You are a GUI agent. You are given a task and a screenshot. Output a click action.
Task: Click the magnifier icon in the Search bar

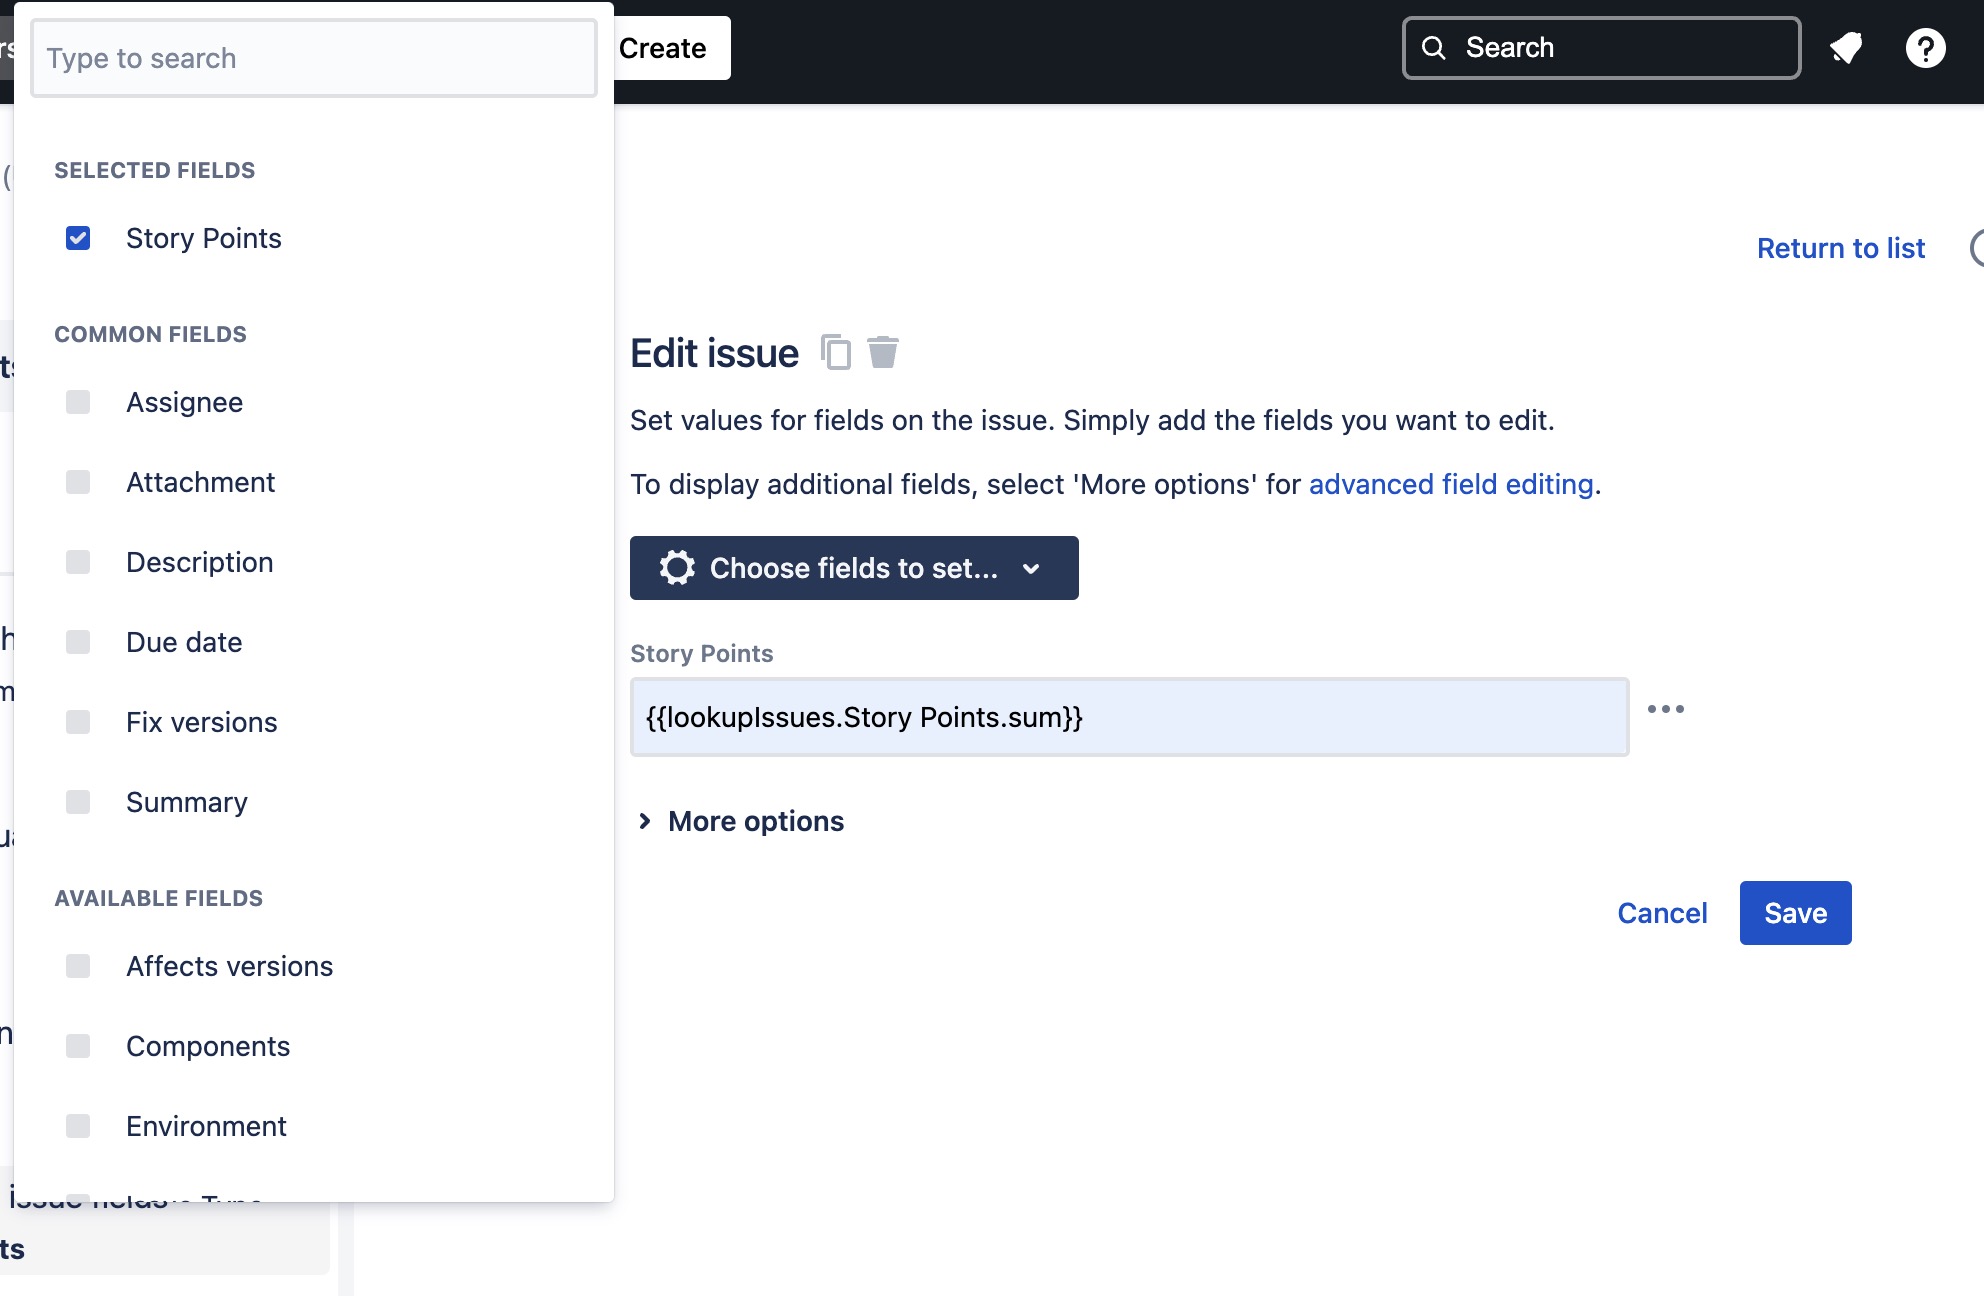(x=1435, y=47)
